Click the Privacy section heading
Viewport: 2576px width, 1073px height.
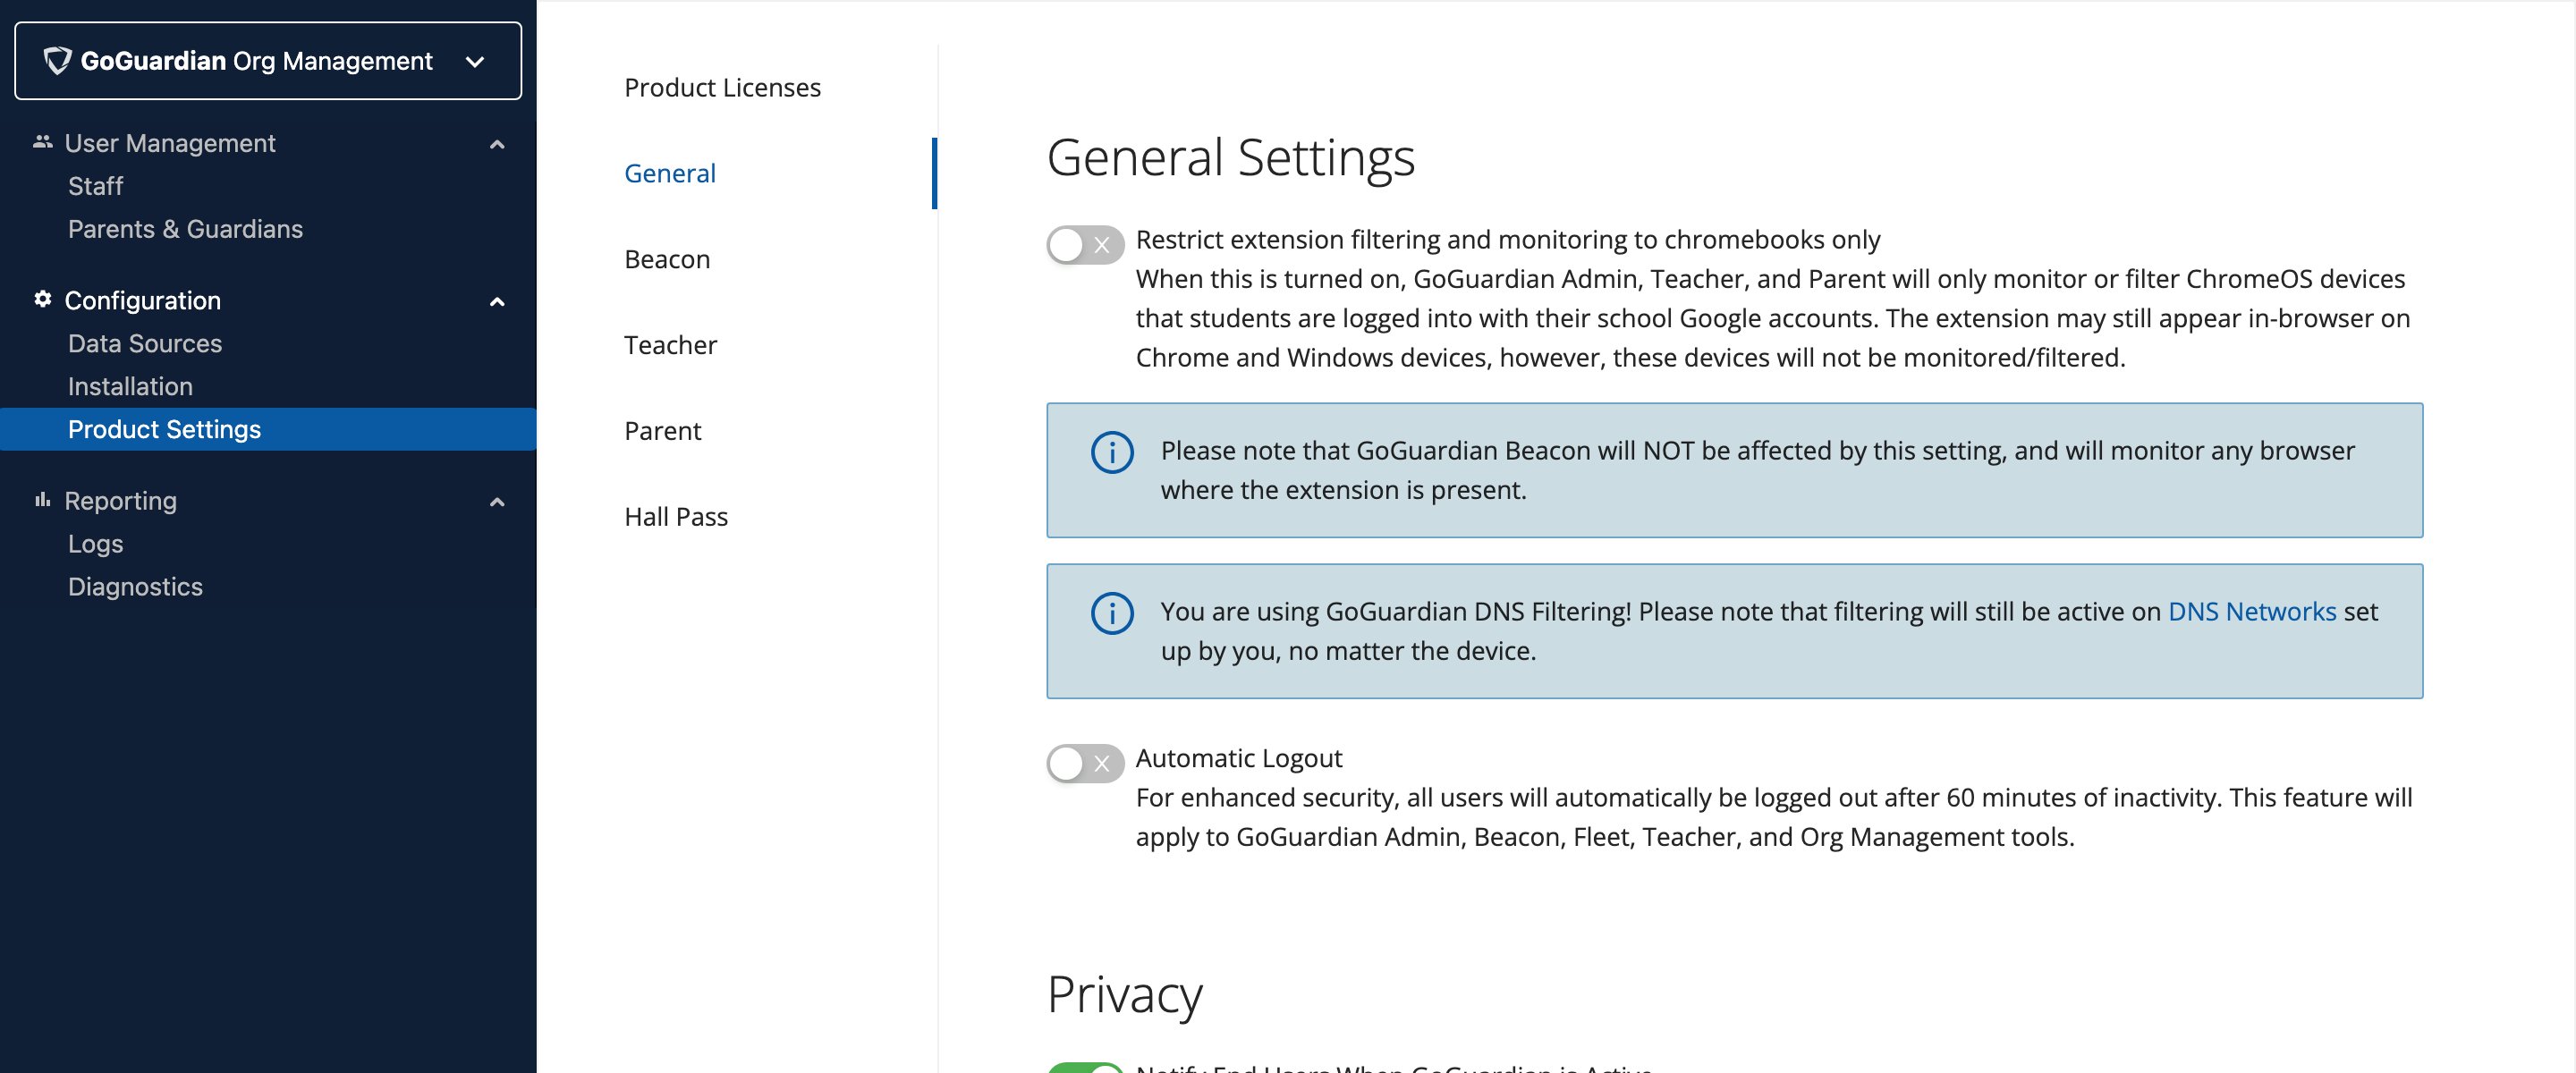[x=1124, y=994]
